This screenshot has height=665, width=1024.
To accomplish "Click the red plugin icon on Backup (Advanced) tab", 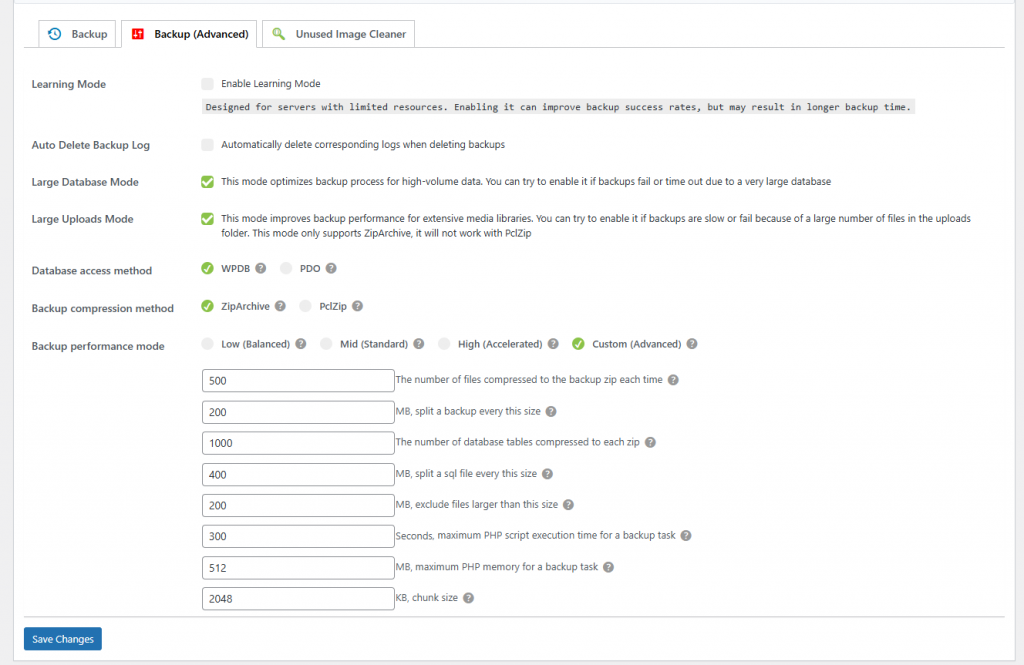I will pos(137,33).
